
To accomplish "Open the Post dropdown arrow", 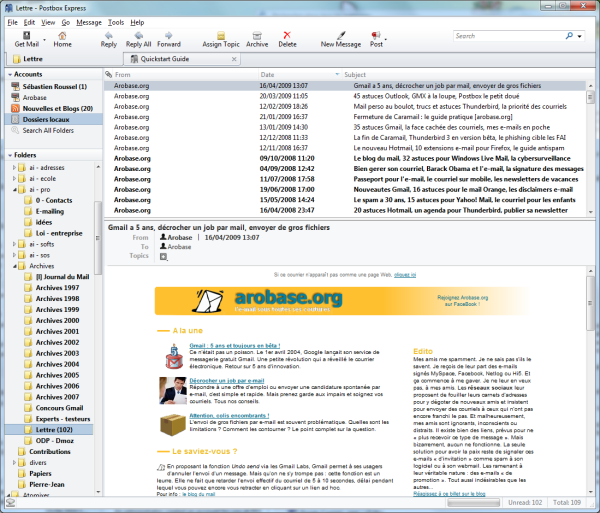I will pos(386,39).
